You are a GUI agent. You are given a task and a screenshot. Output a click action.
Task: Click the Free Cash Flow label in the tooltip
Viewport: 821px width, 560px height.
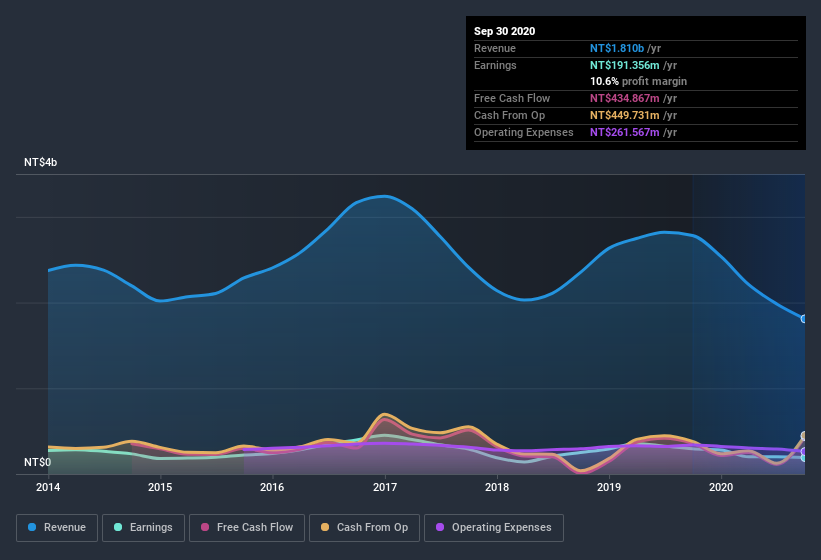tap(512, 98)
